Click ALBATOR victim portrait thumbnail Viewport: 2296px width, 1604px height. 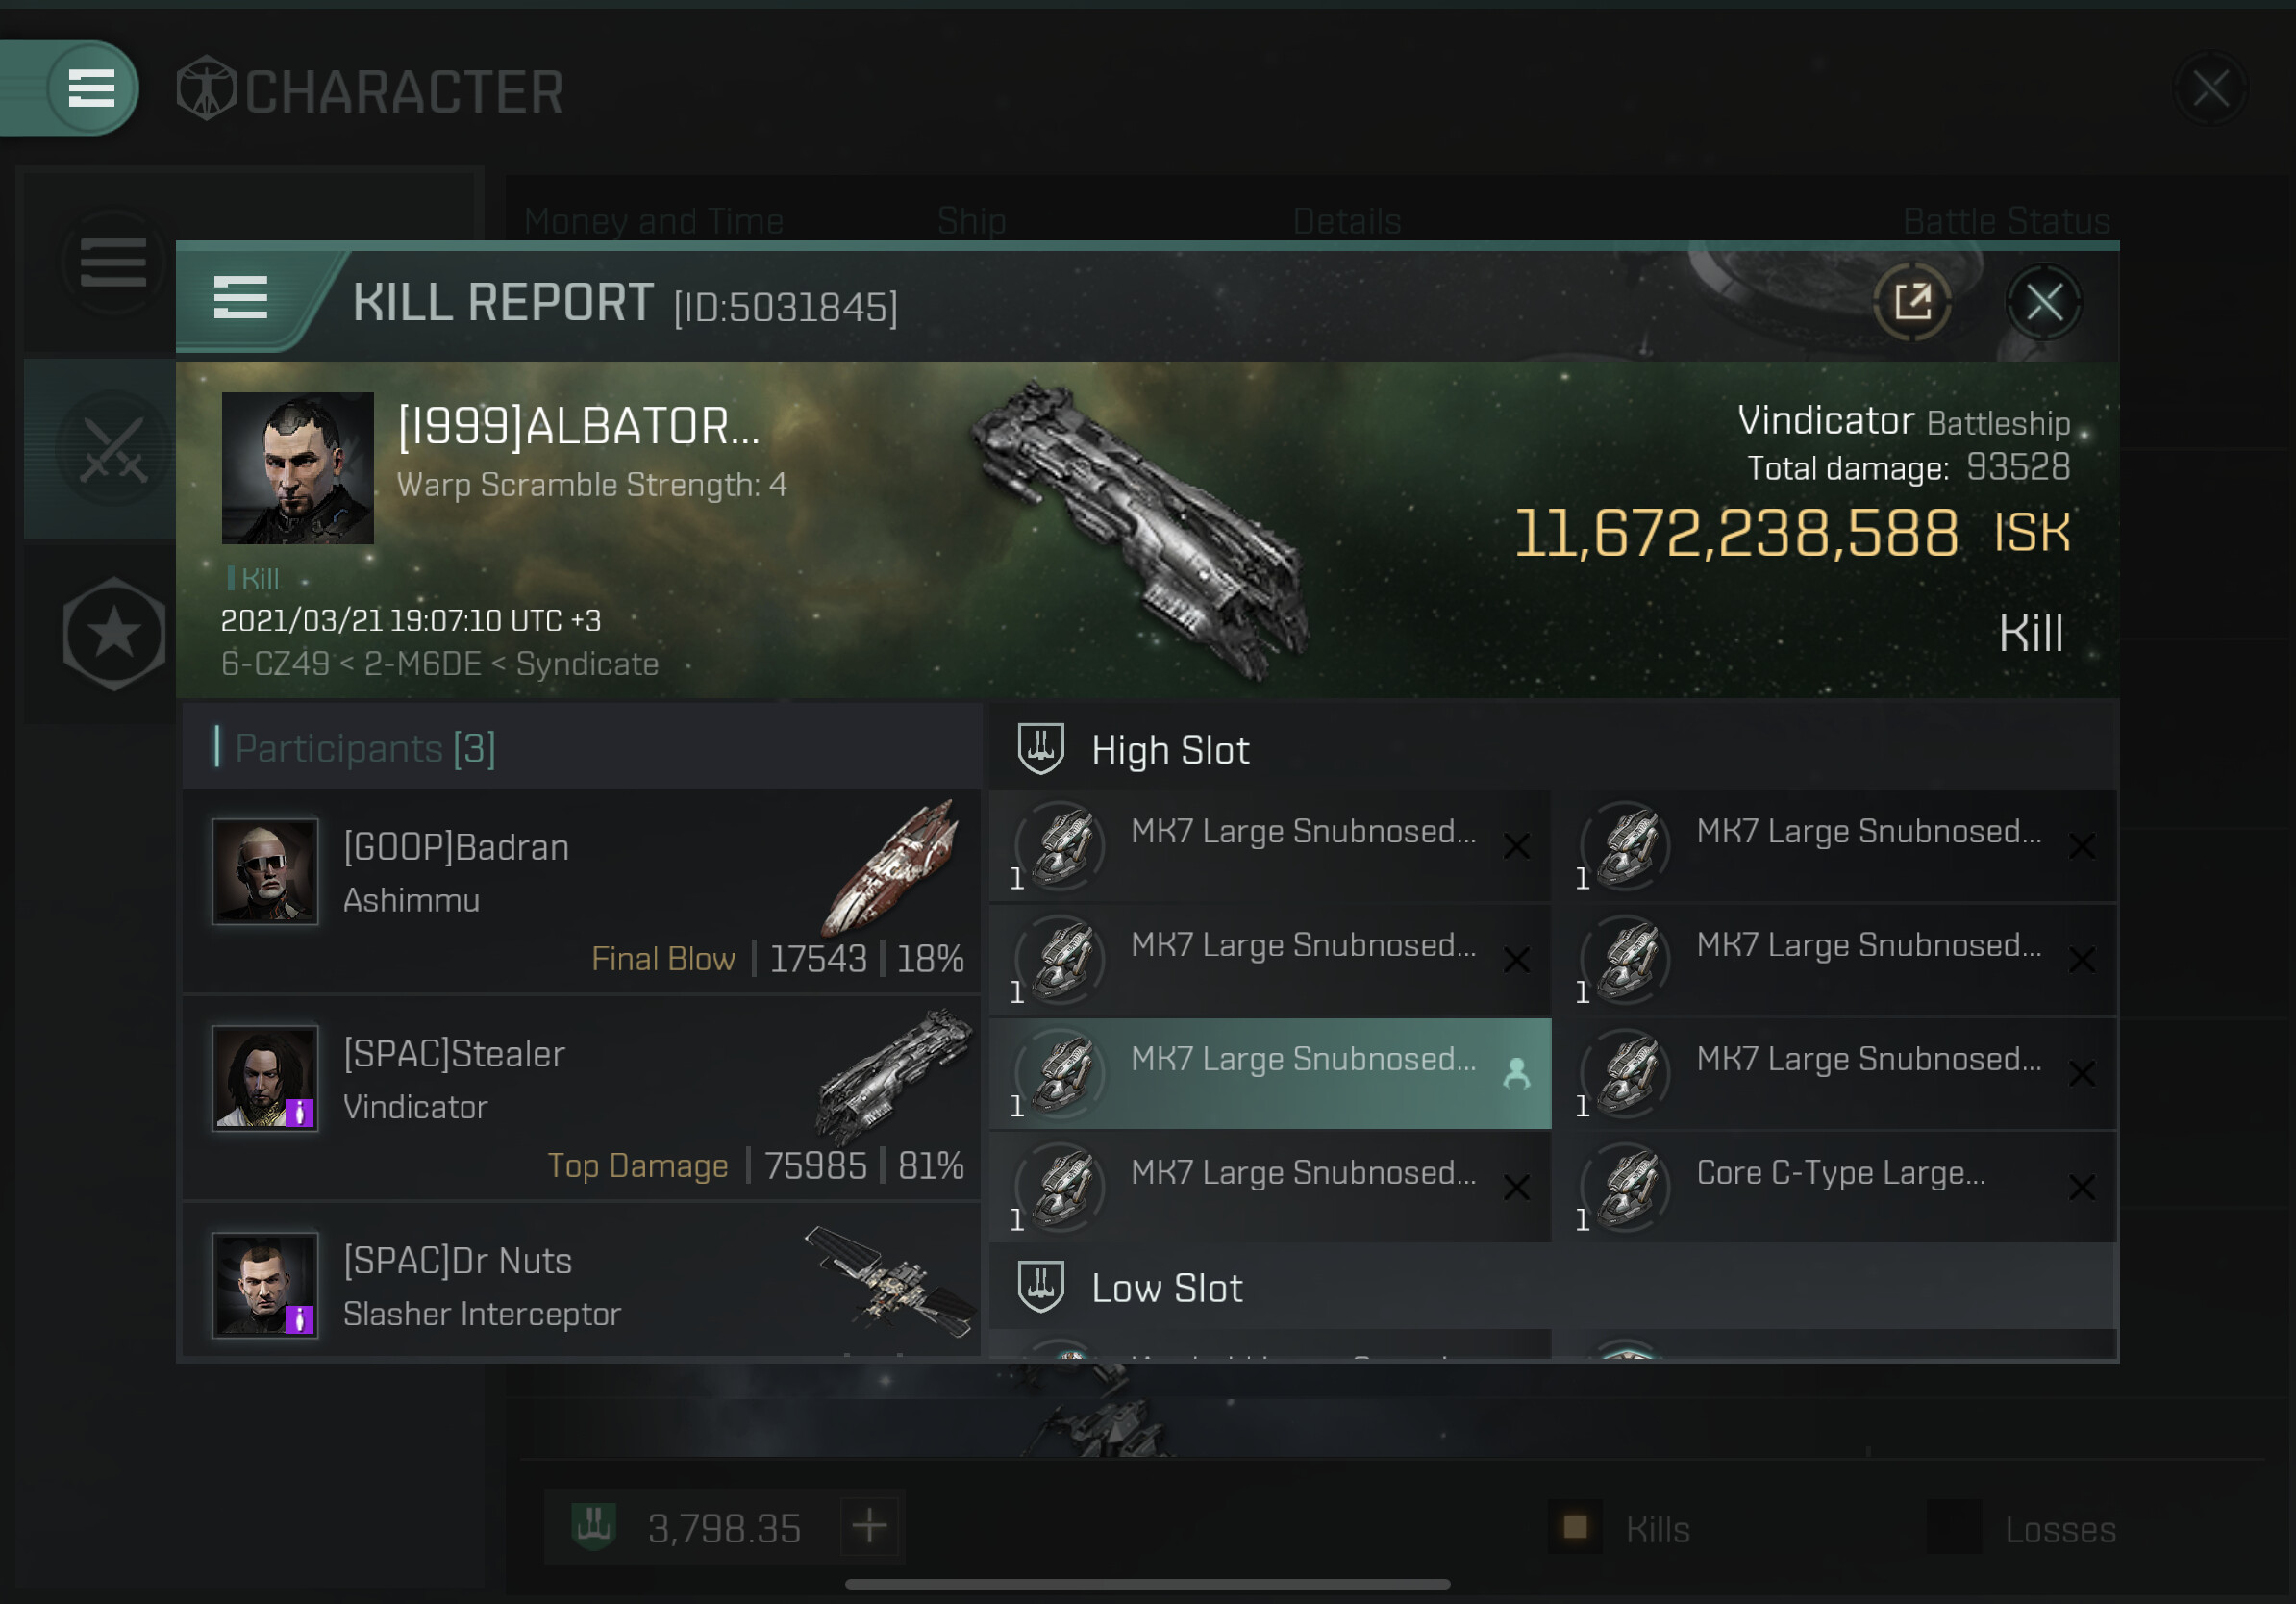pos(297,468)
